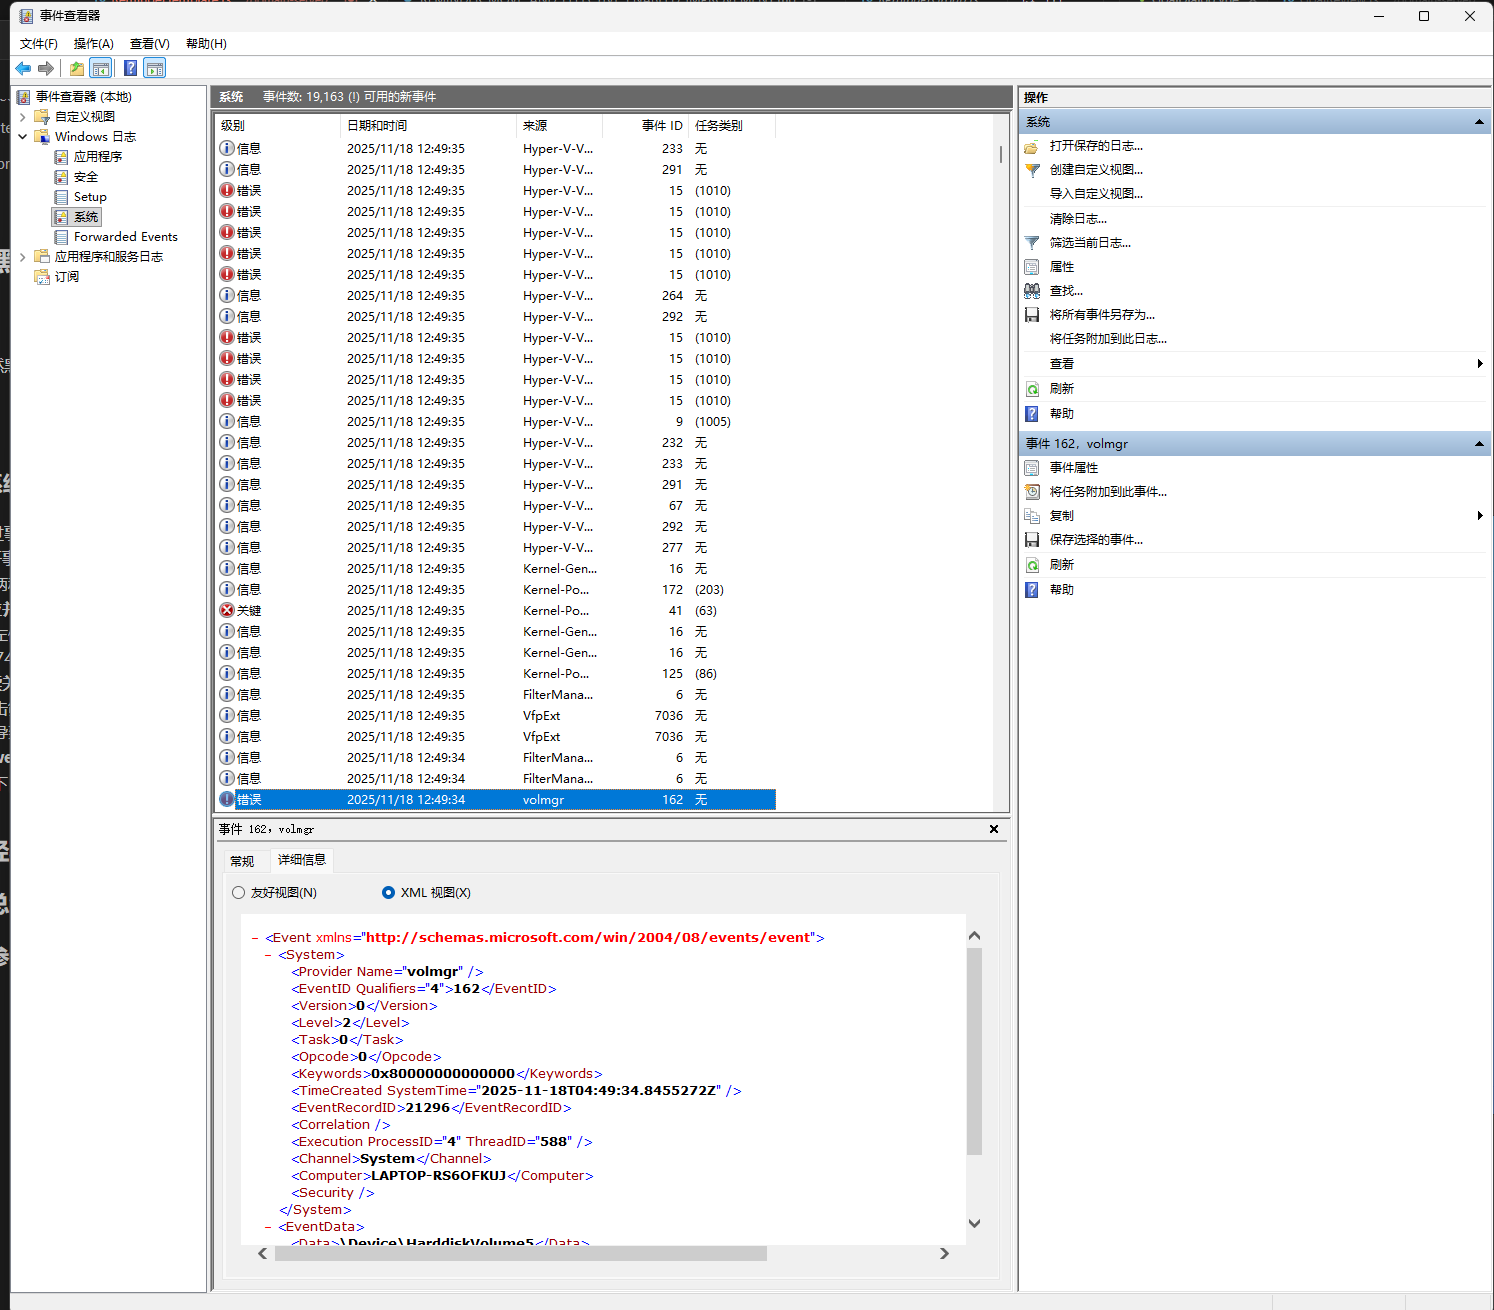Switch to the 常规 tab

point(242,861)
